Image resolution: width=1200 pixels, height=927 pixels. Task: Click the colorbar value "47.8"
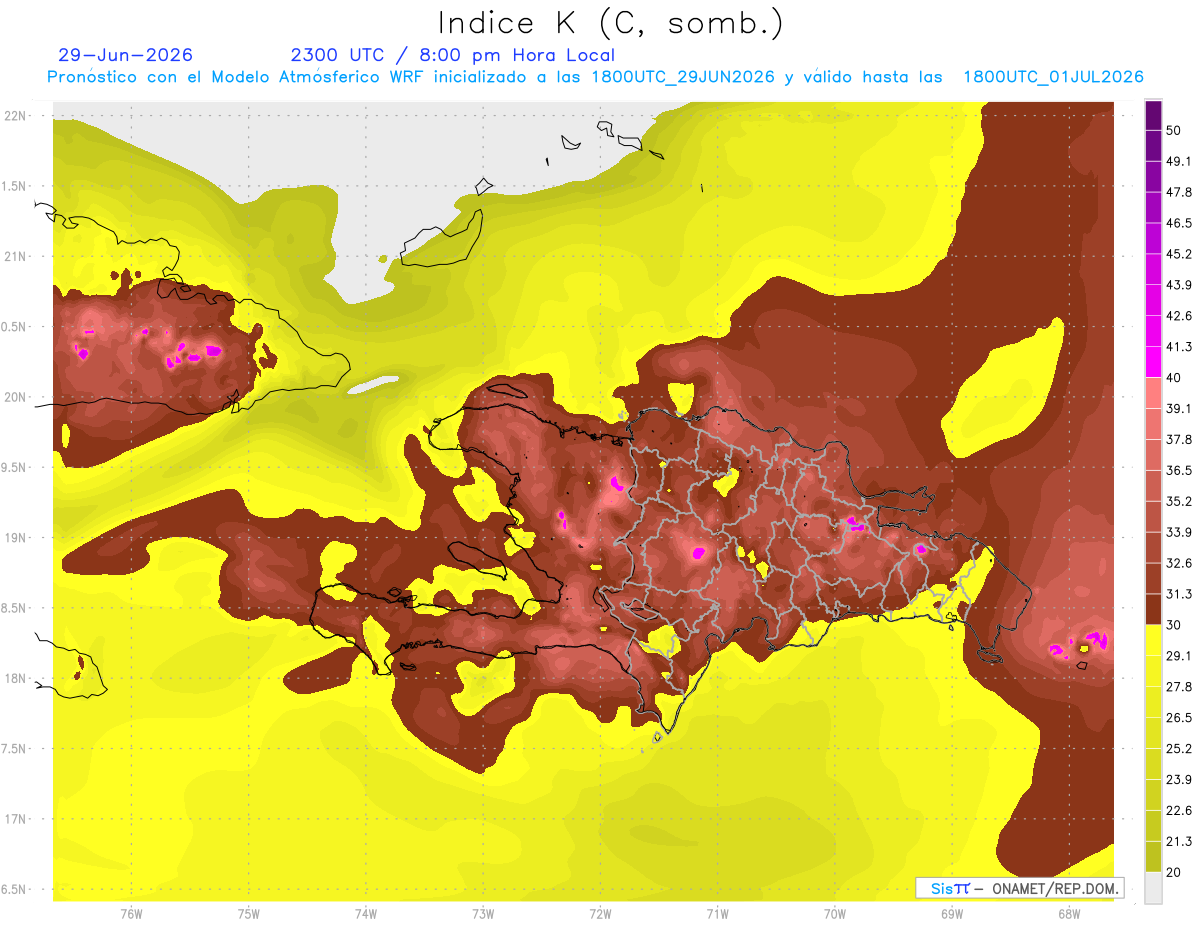click(1179, 192)
